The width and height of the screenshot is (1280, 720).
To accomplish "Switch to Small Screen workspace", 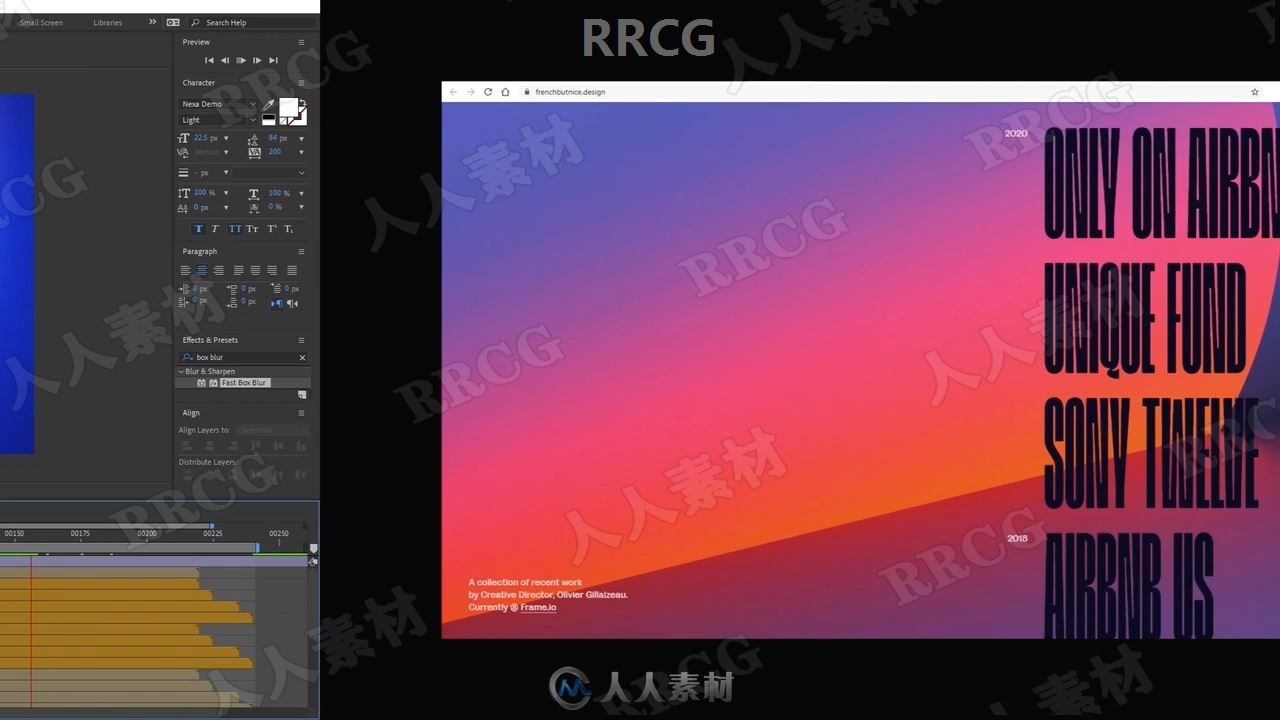I will 41,22.
